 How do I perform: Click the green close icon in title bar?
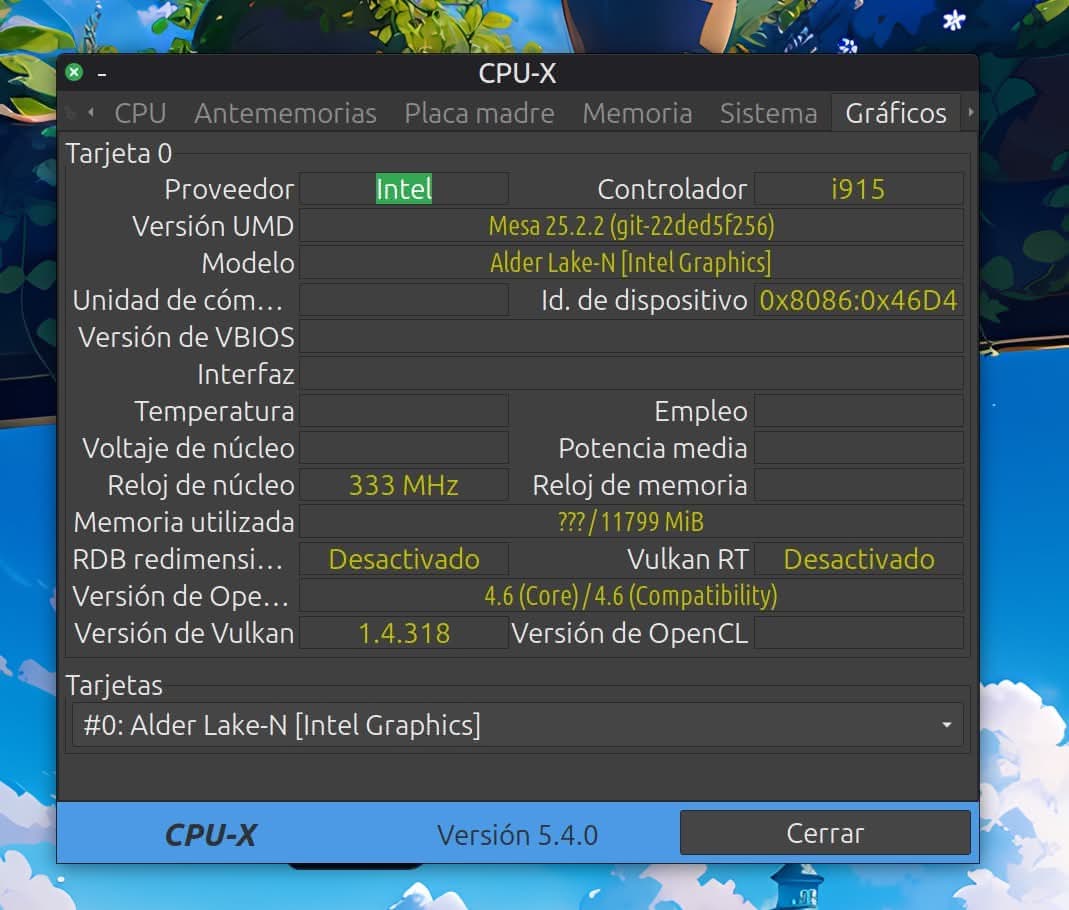(x=74, y=73)
